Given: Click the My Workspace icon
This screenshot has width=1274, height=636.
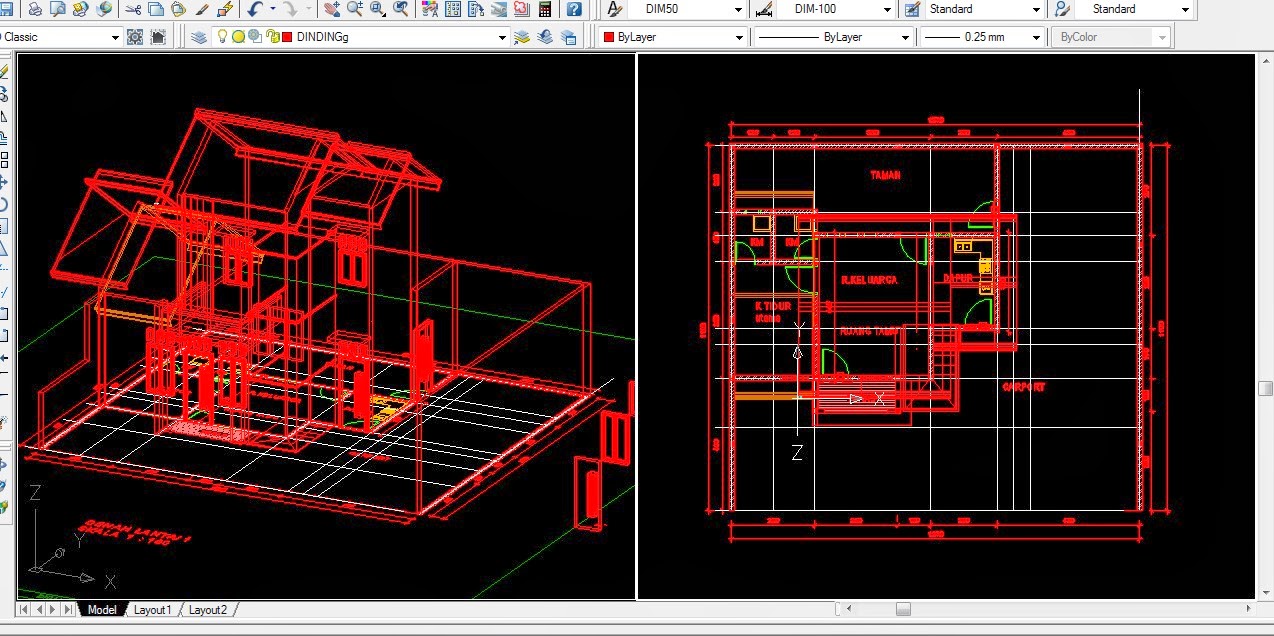Looking at the screenshot, I should [159, 37].
